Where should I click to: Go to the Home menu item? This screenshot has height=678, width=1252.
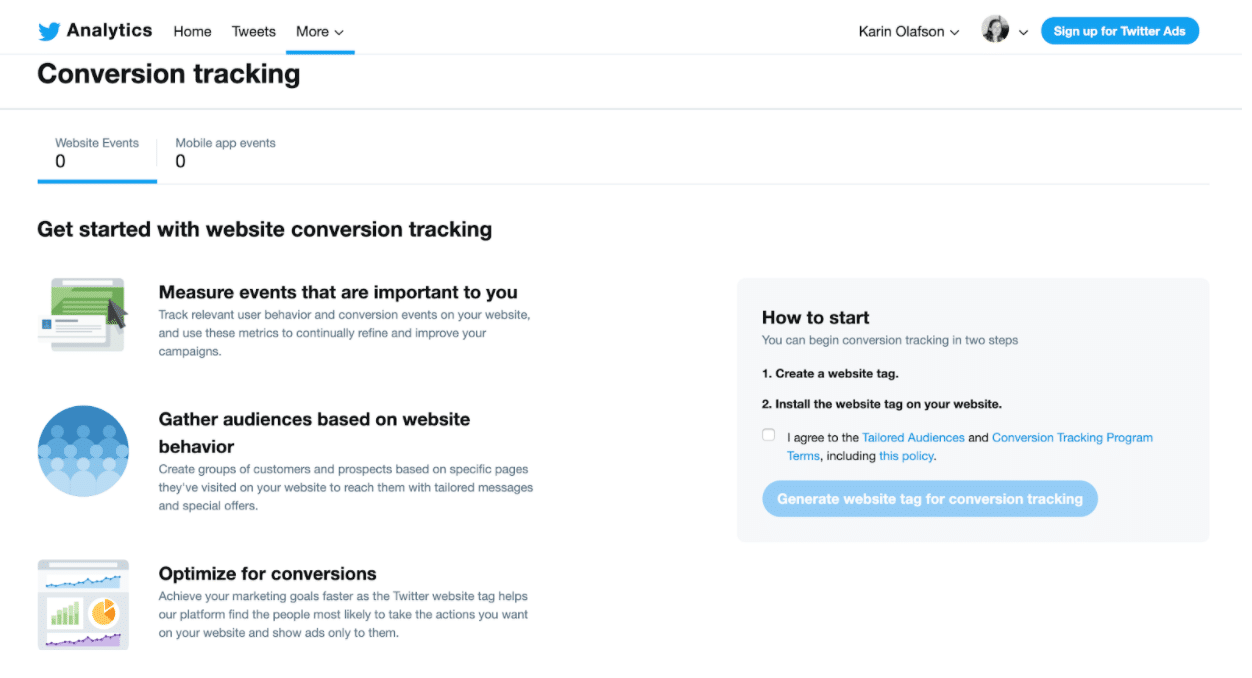click(x=192, y=31)
